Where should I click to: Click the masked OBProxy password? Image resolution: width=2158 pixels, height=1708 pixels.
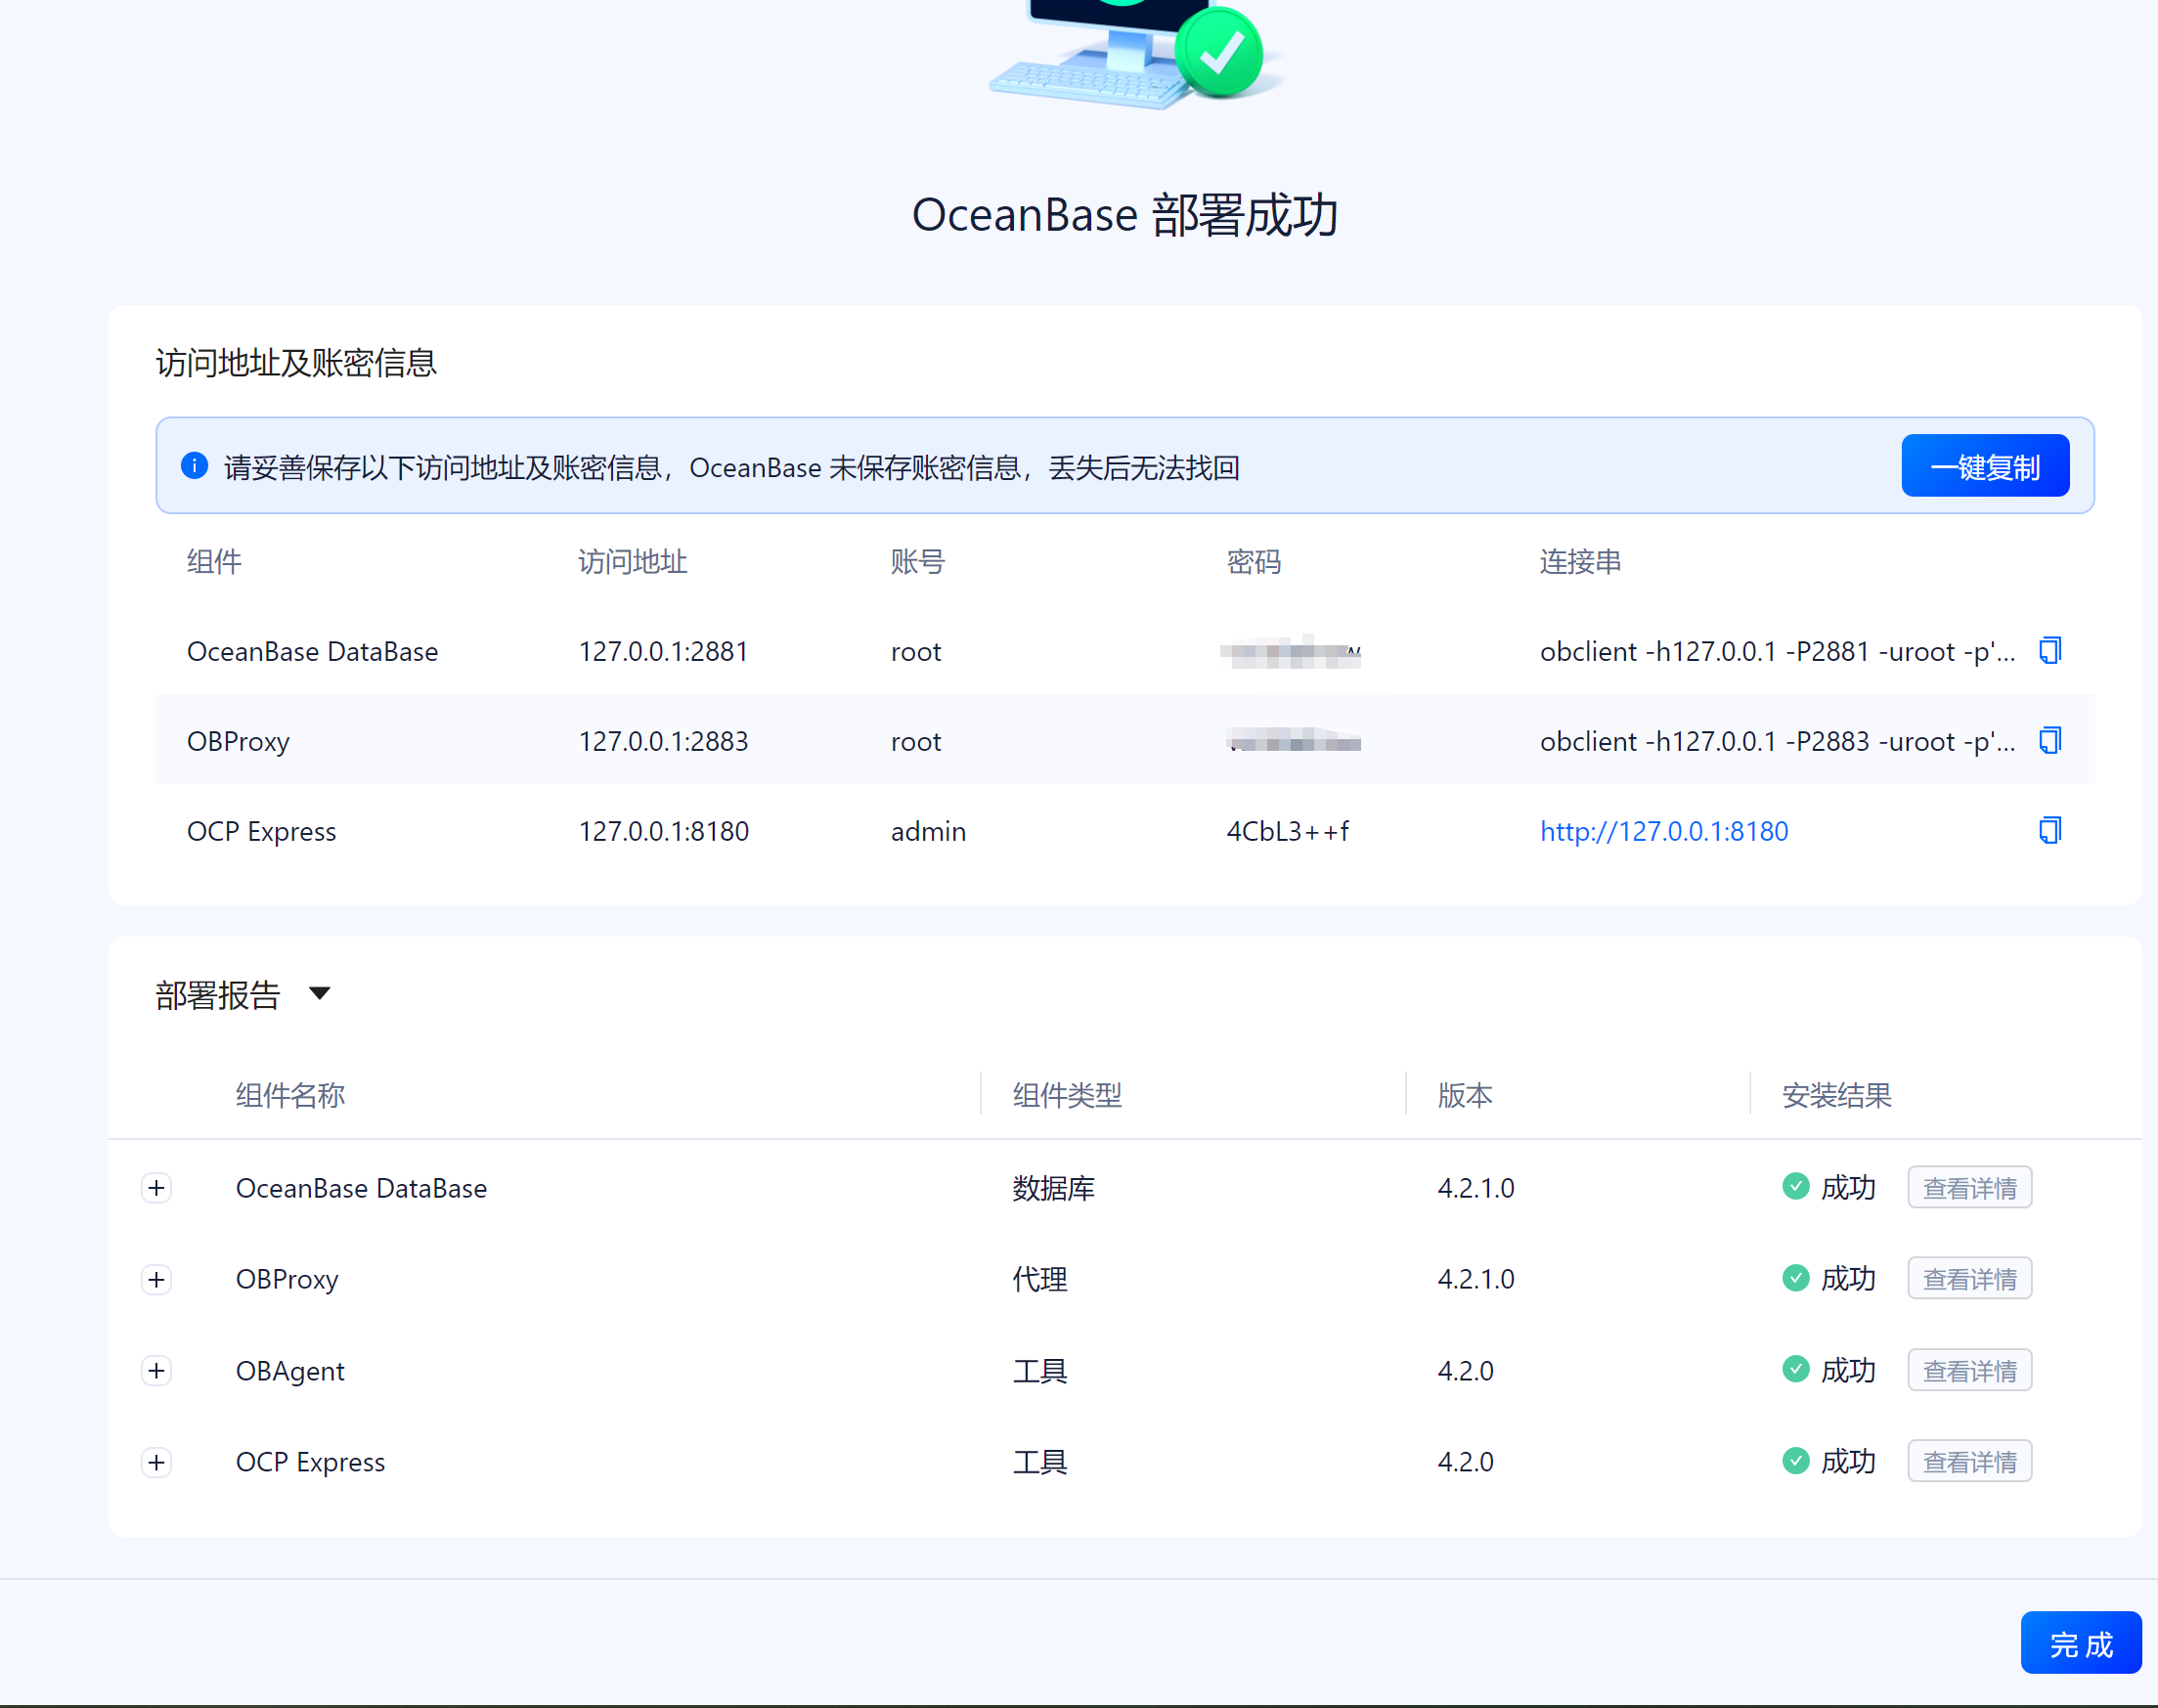1293,741
